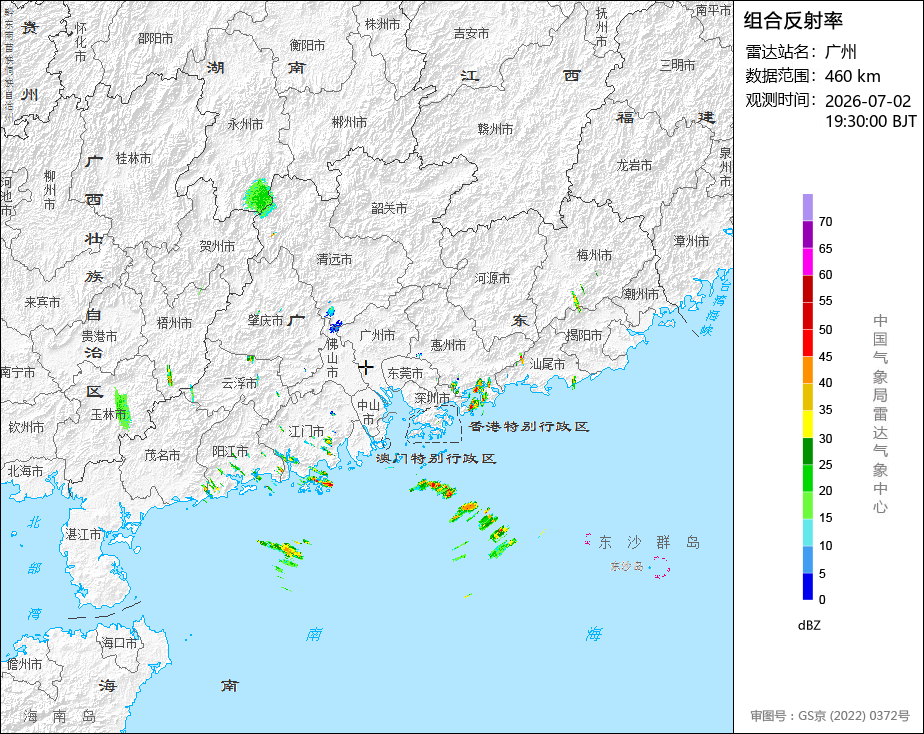Image resolution: width=924 pixels, height=734 pixels.
Task: Click the red storm cell south of Macau
Action: [435, 488]
